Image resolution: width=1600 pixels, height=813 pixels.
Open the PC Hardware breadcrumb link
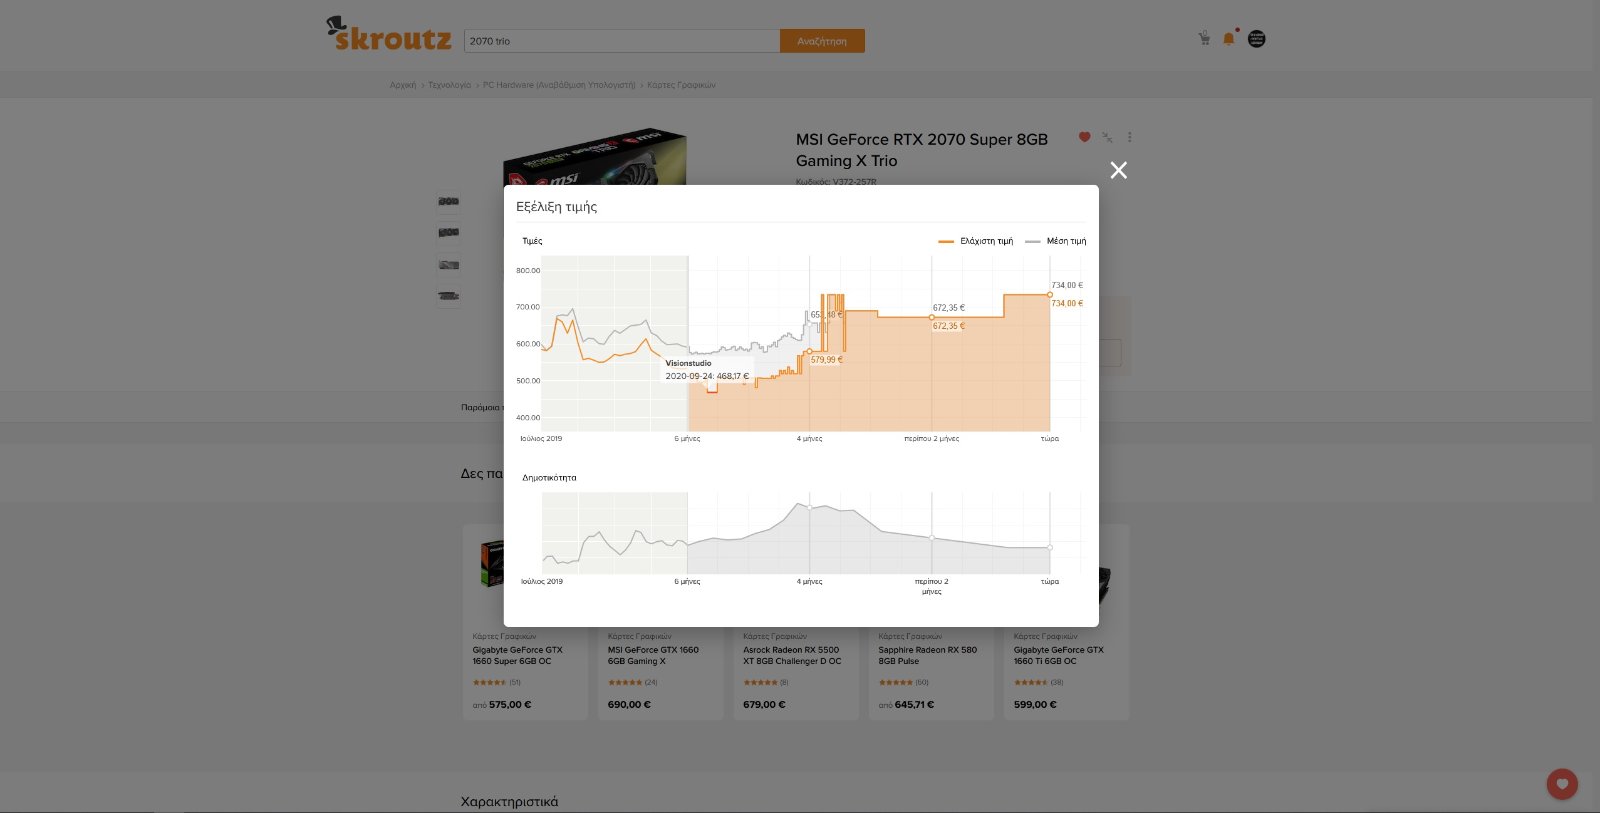[x=559, y=85]
